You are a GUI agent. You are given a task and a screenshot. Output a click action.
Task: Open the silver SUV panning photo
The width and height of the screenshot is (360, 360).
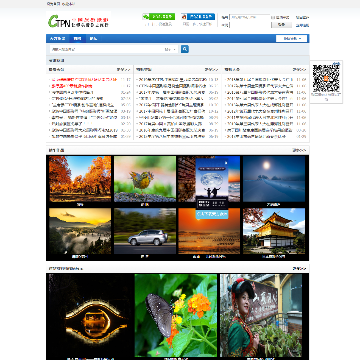[x=145, y=231]
